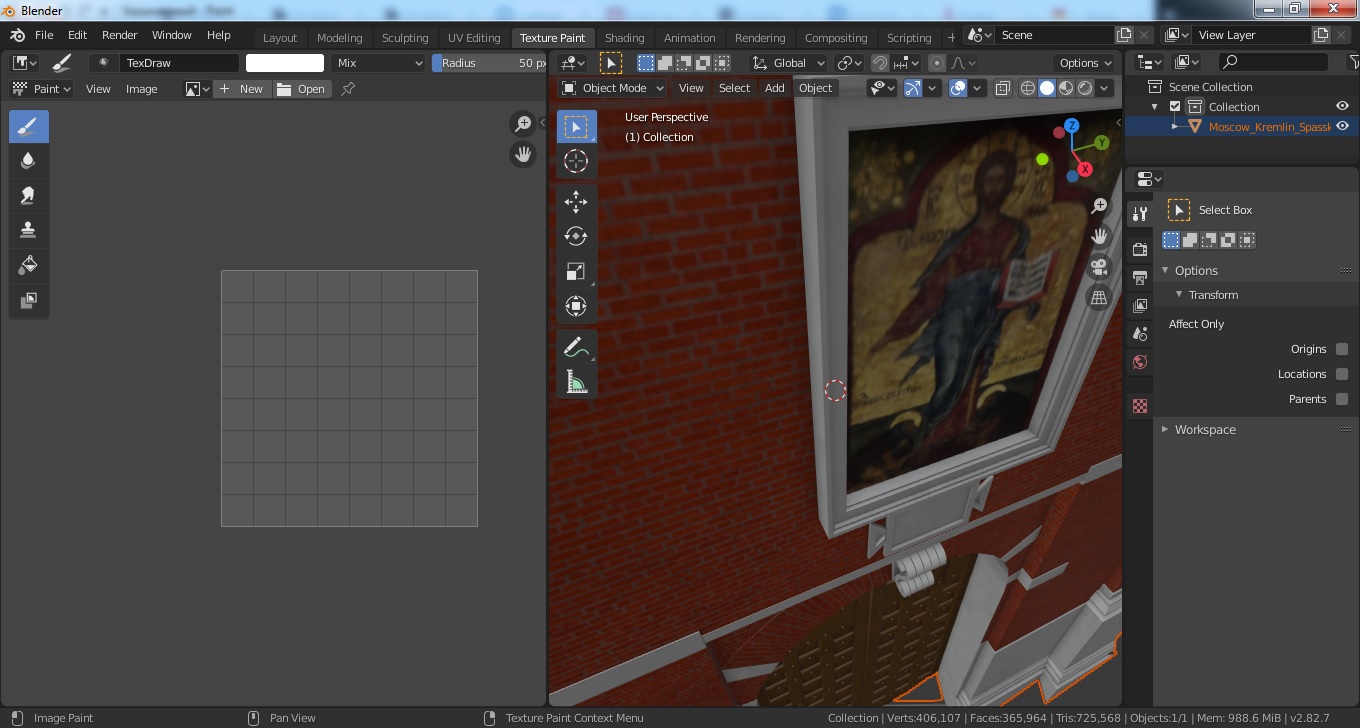Click the viewport pan hand icon
Viewport: 1360px width, 728px height.
tap(1098, 236)
